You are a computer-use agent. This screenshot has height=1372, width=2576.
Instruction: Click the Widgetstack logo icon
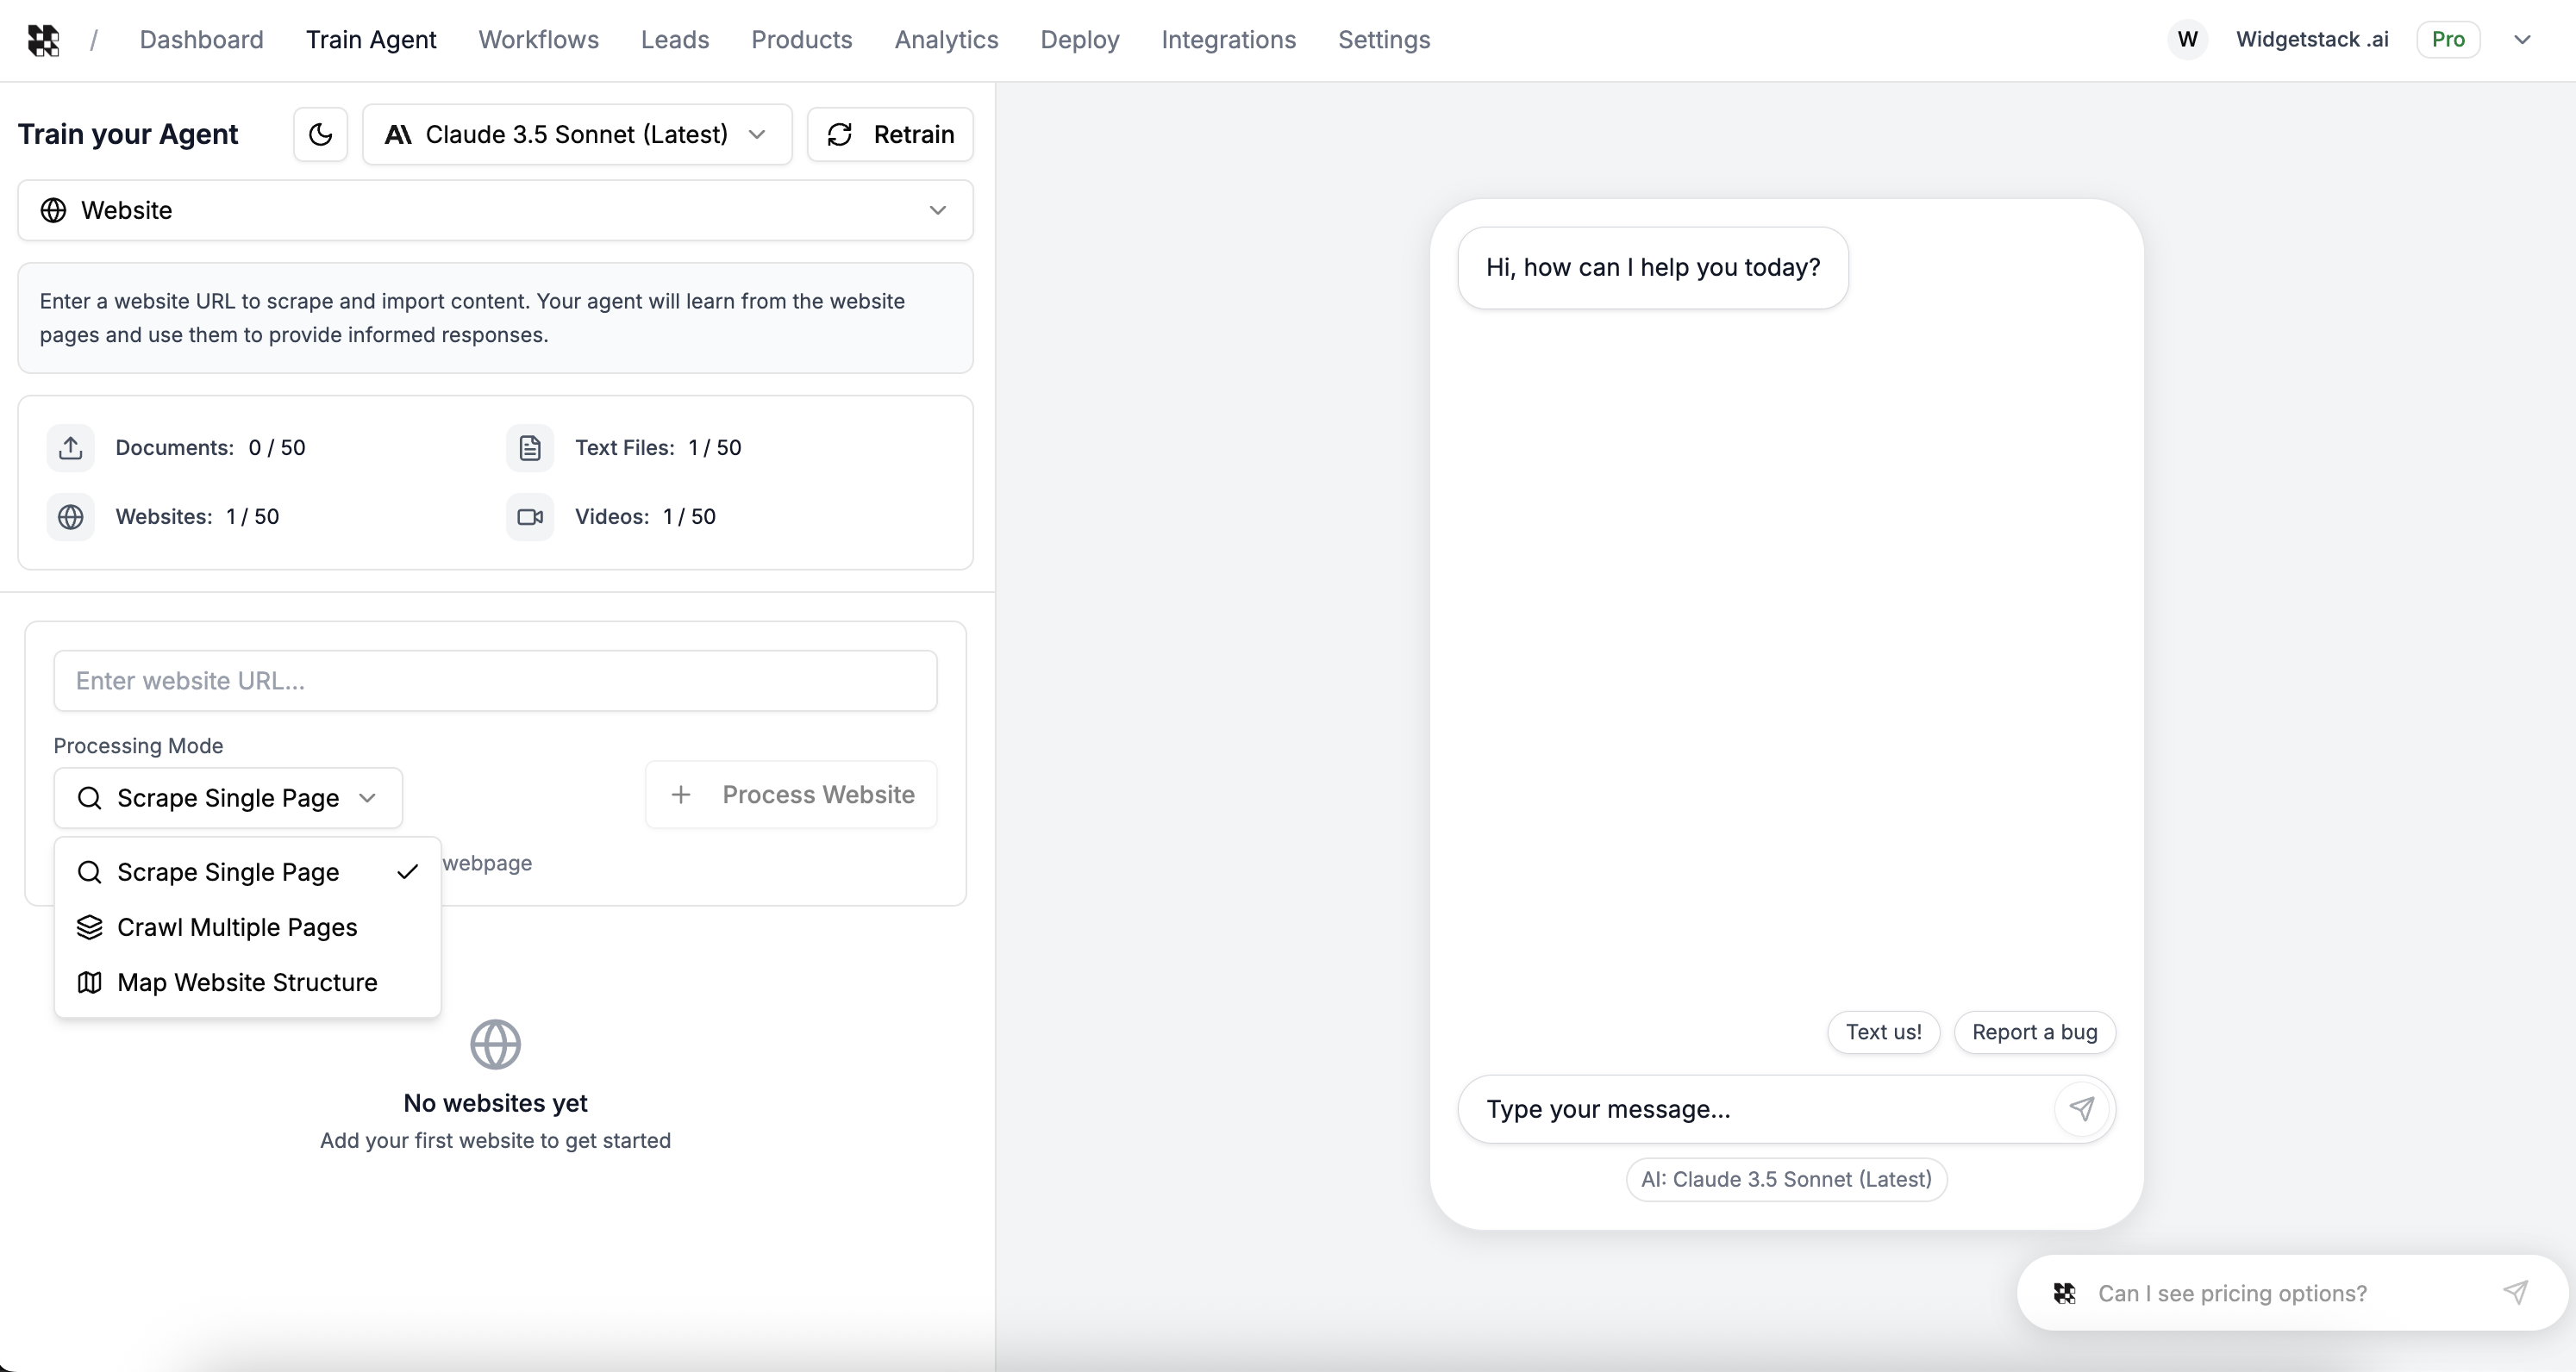tap(43, 40)
